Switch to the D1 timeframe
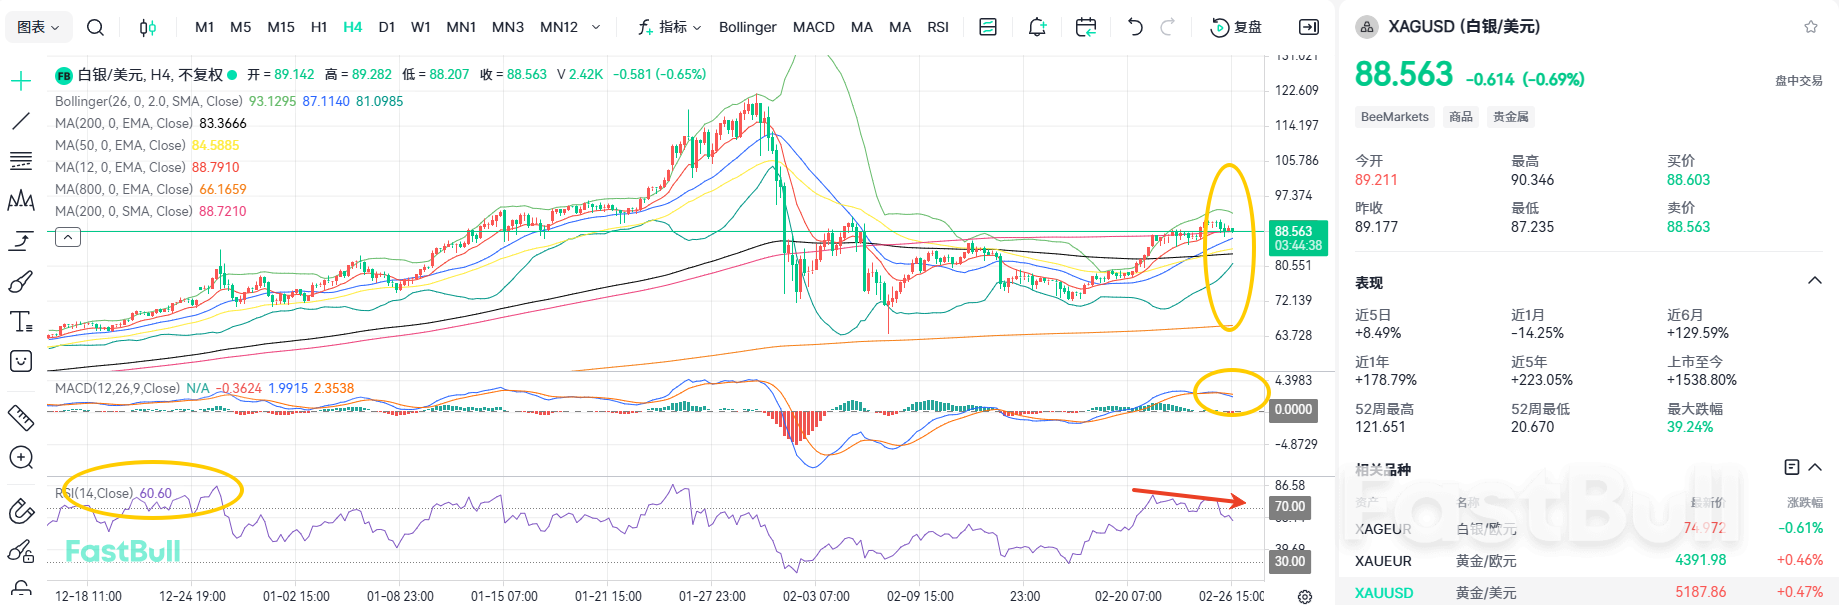The width and height of the screenshot is (1839, 605). 387,27
